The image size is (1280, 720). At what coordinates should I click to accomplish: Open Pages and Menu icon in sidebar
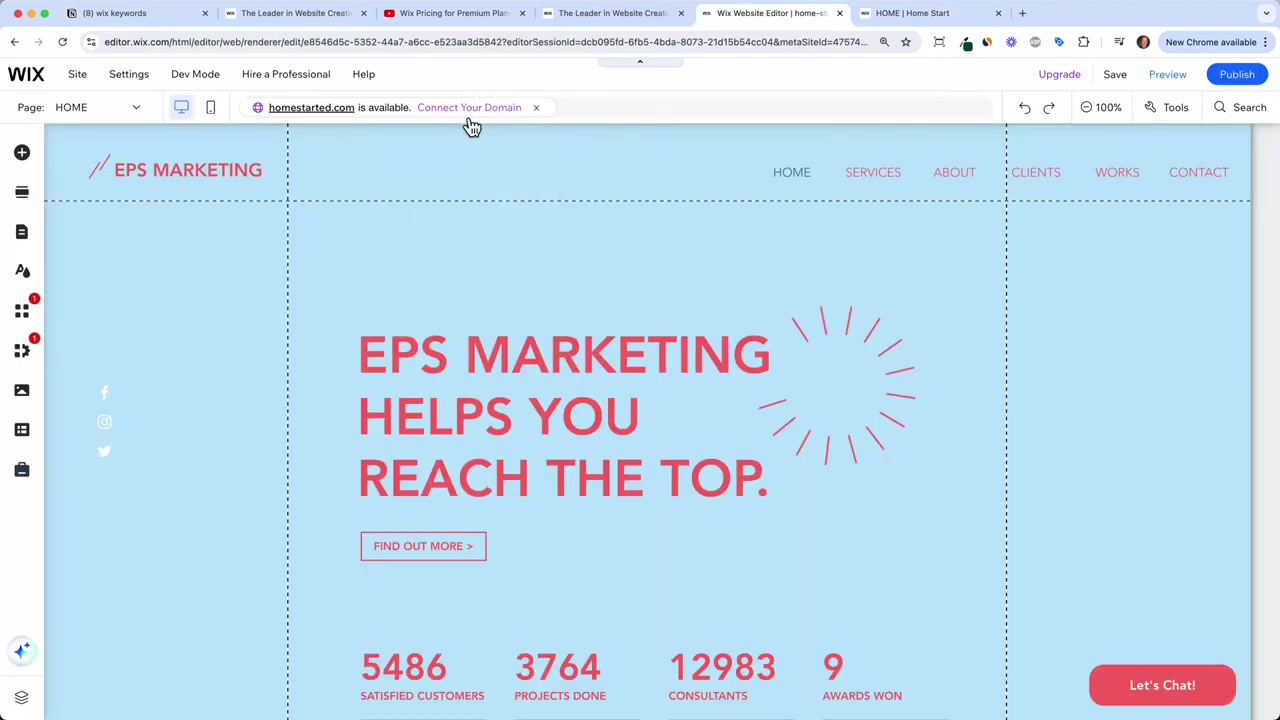22,232
